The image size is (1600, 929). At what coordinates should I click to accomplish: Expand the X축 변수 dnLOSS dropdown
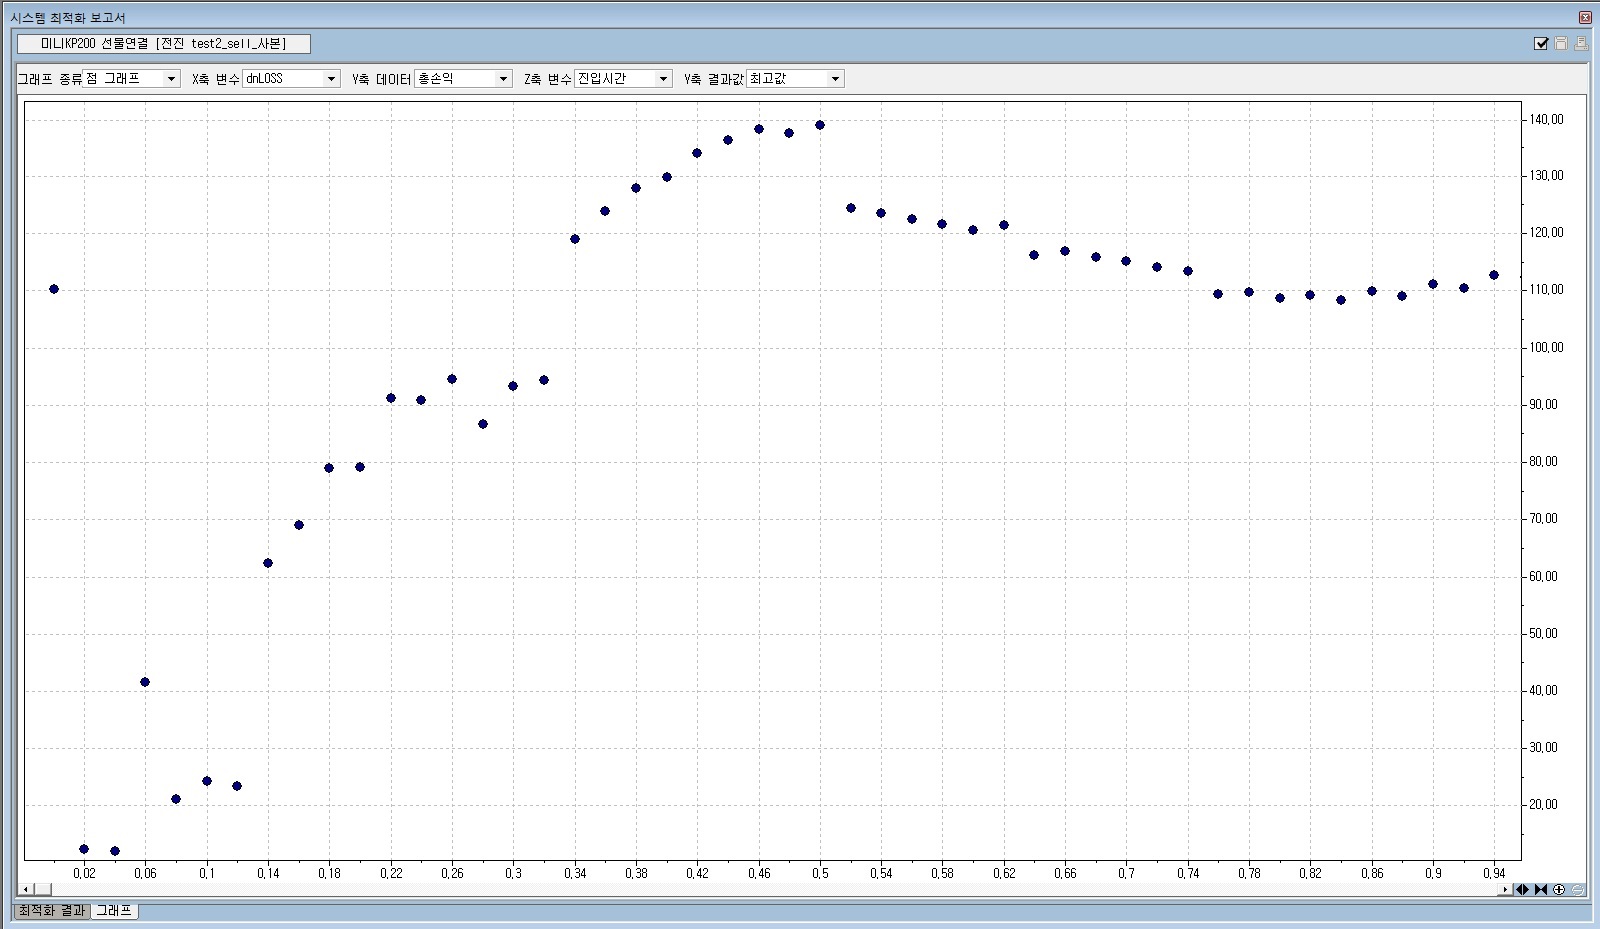332,79
